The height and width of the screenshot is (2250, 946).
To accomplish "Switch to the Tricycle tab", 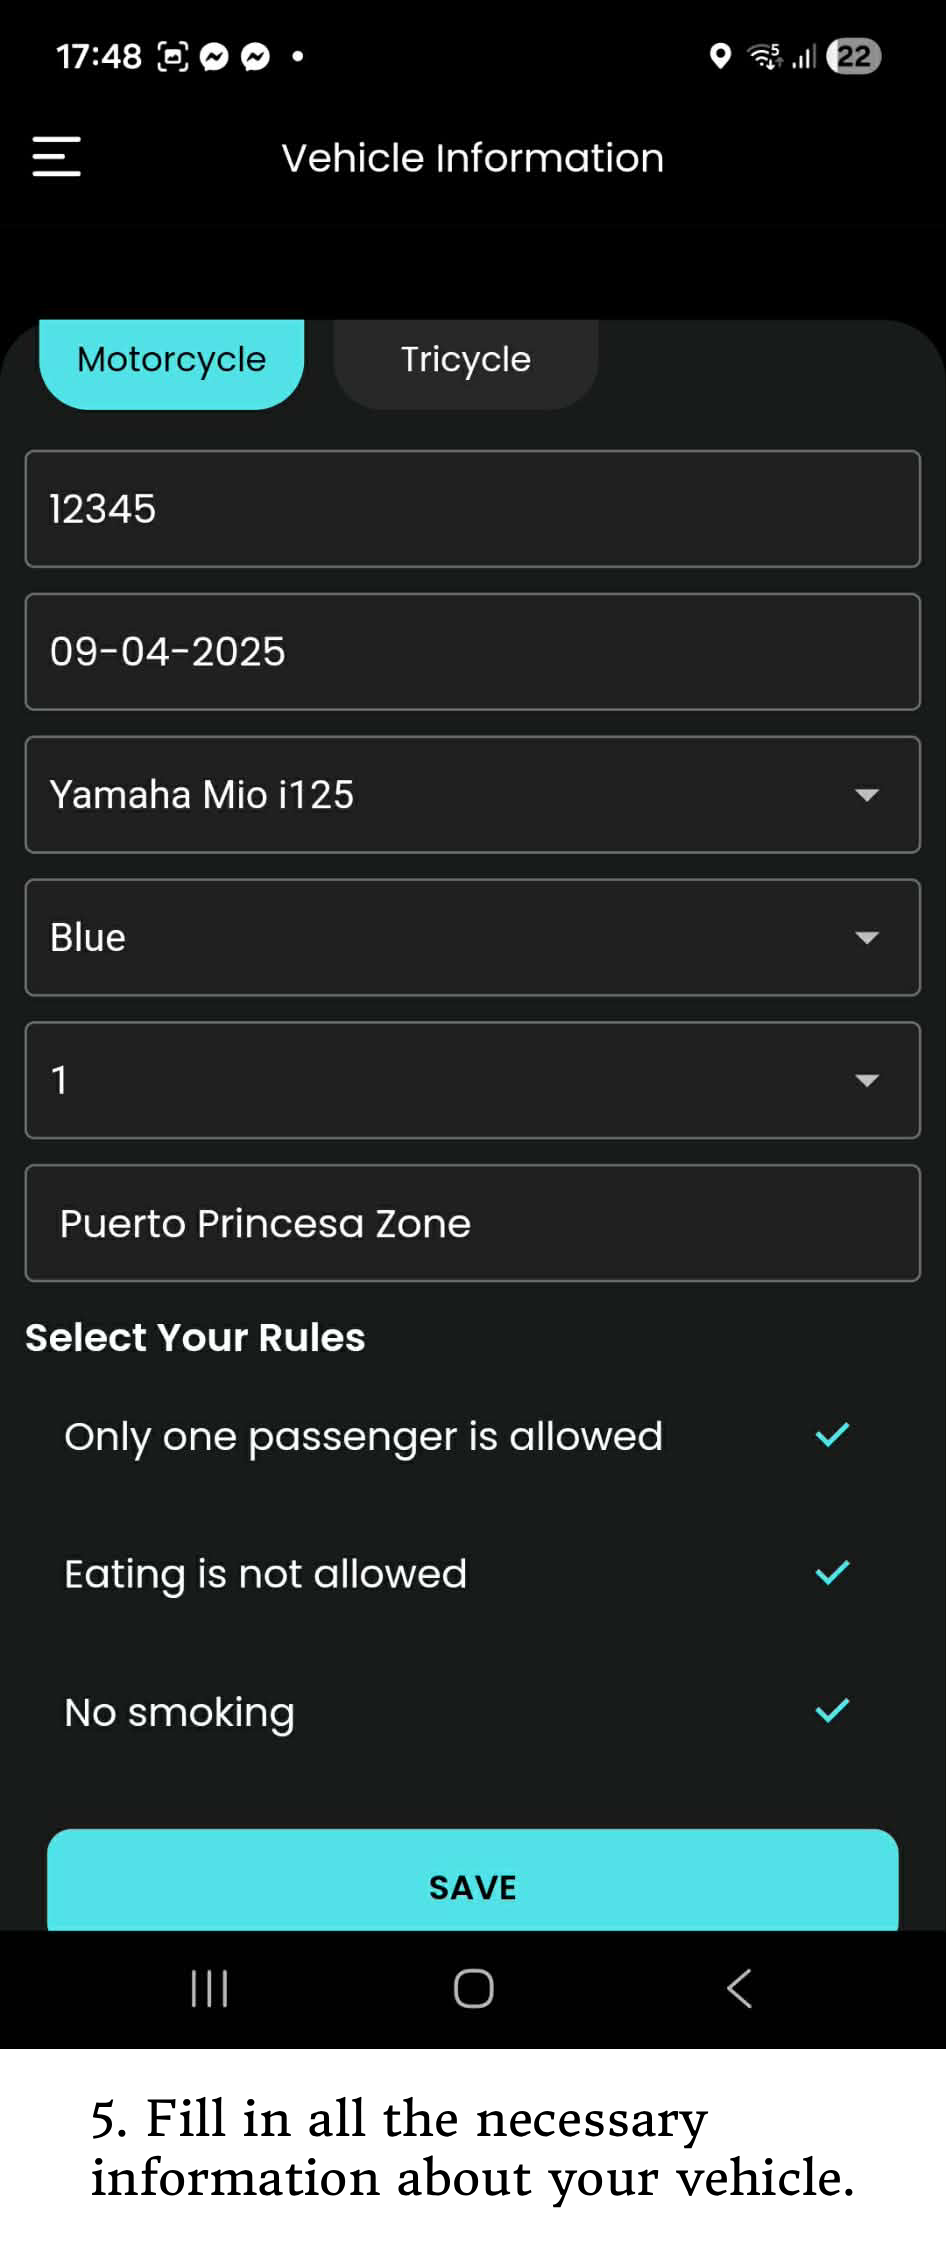I will tap(465, 360).
